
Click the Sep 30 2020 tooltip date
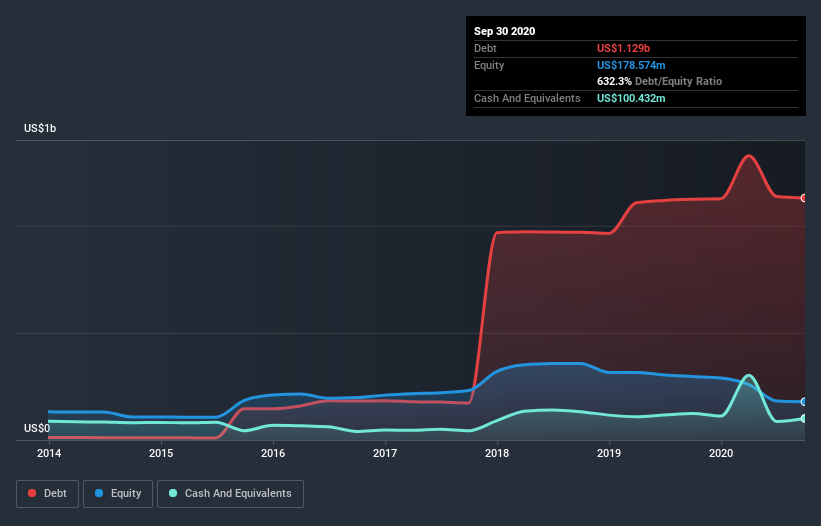tap(504, 31)
